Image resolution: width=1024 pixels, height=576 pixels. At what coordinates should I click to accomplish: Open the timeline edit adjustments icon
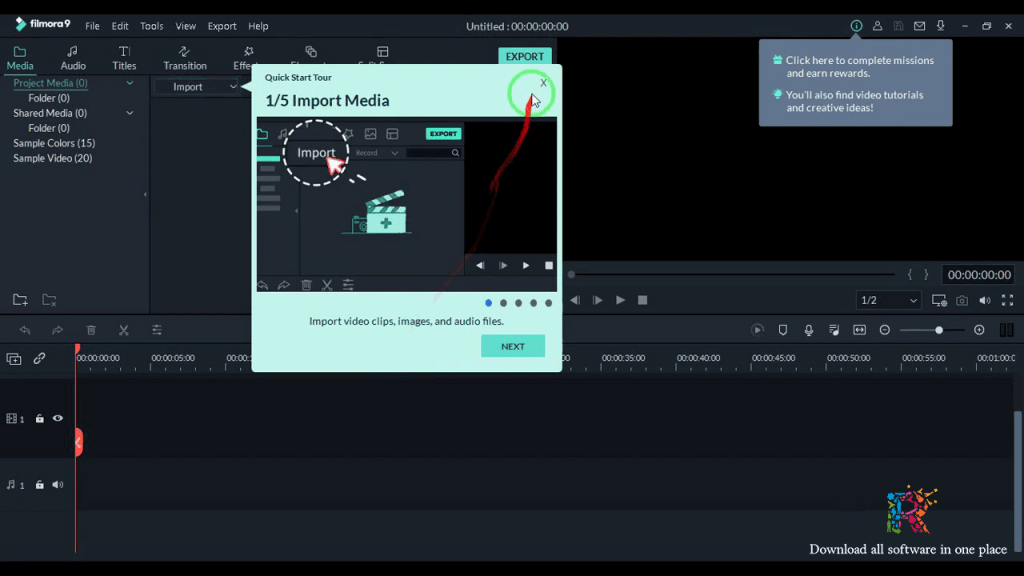(x=157, y=330)
